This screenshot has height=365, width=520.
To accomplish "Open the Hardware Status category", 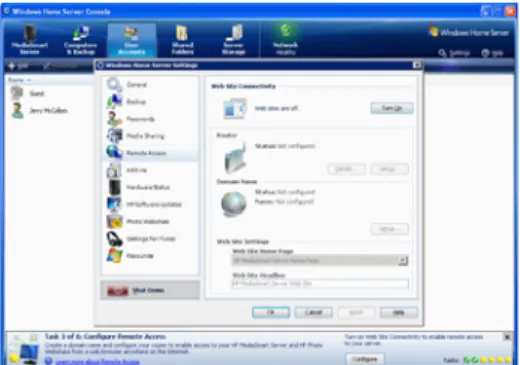I will coord(150,187).
